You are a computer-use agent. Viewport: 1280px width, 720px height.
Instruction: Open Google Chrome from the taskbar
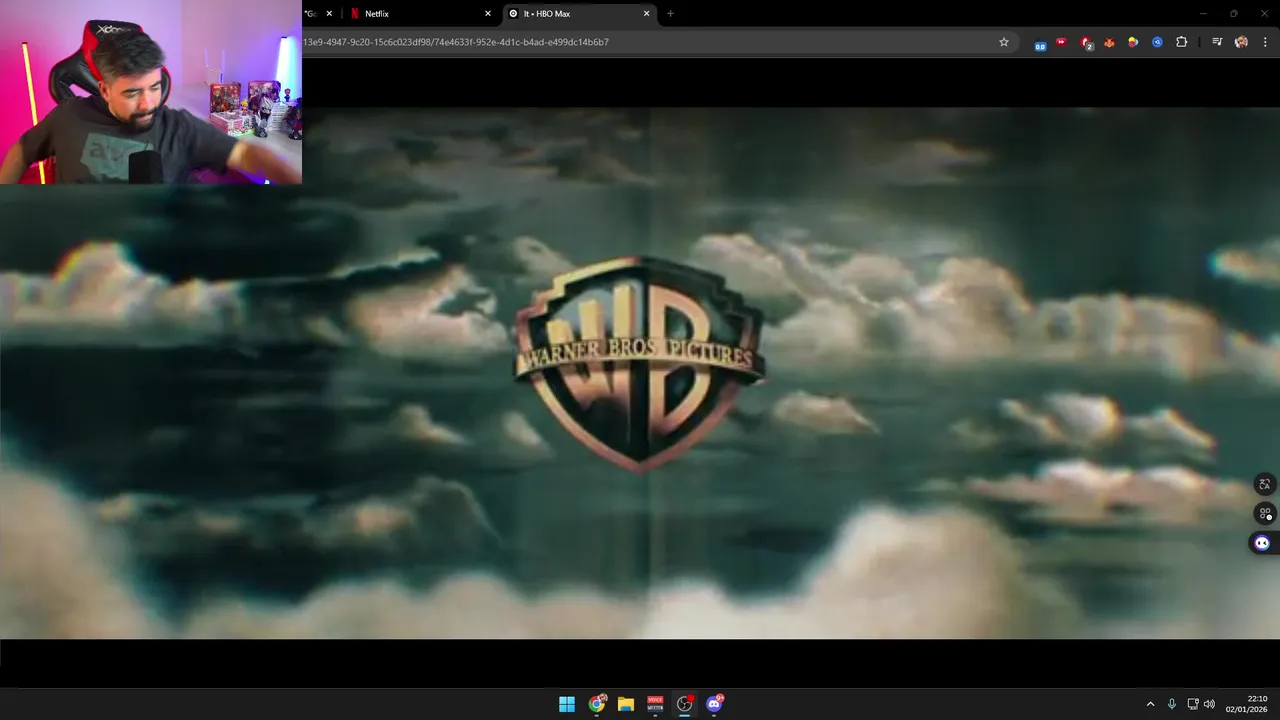click(x=597, y=704)
